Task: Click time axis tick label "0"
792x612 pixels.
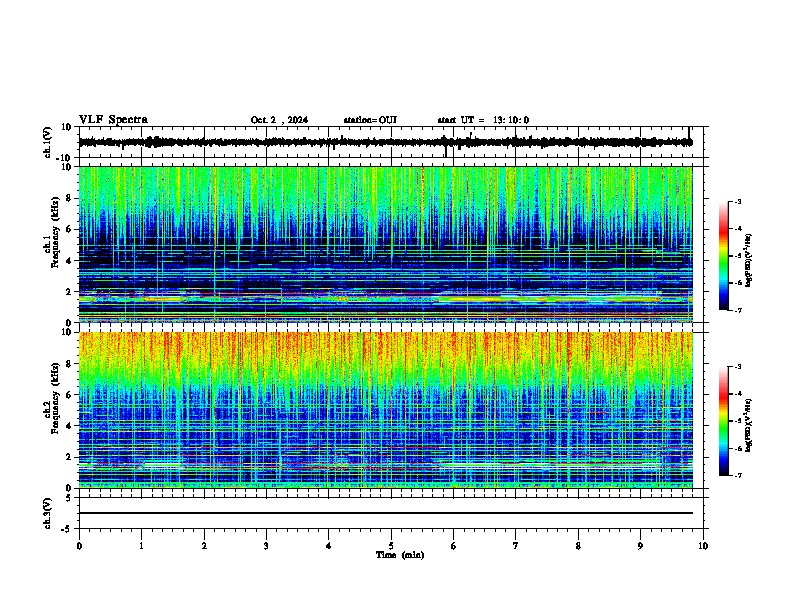Action: [x=79, y=546]
